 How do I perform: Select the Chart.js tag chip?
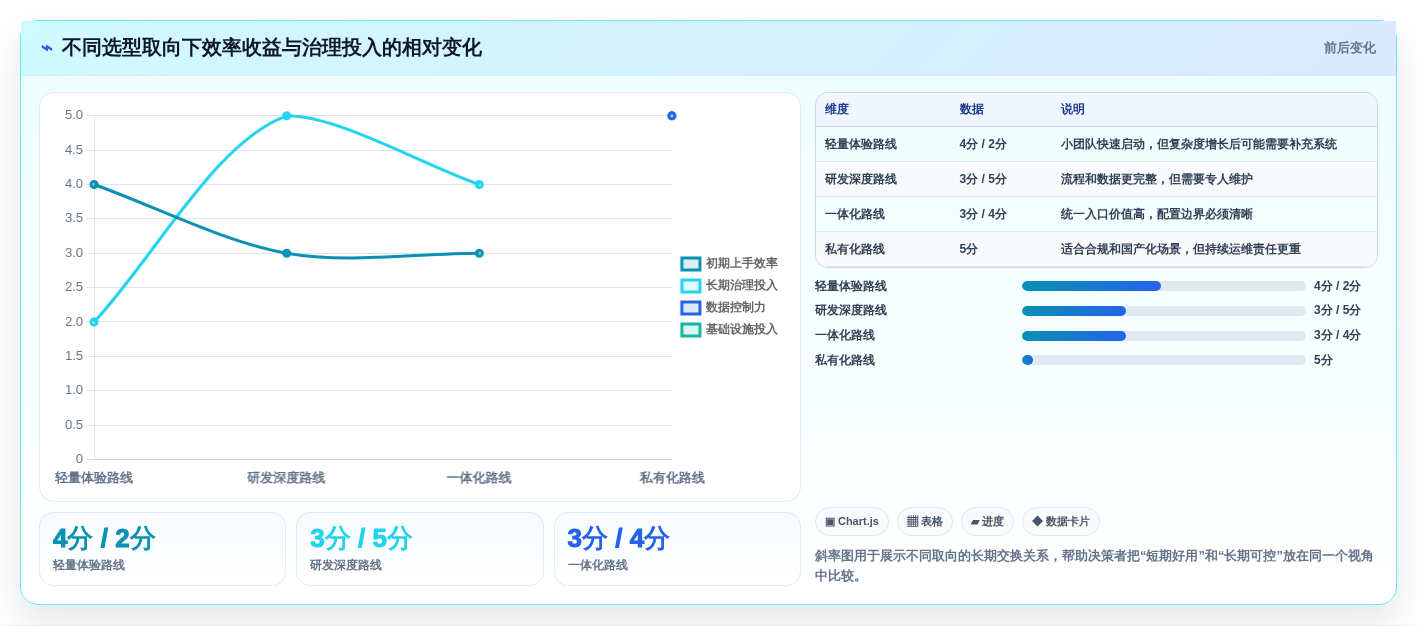click(x=852, y=522)
